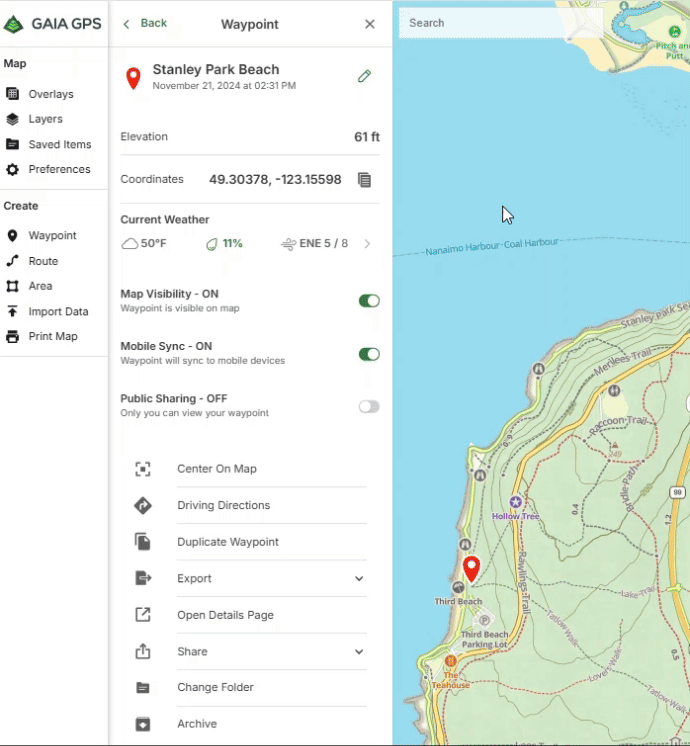The width and height of the screenshot is (690, 746).
Task: Toggle Map Visibility switch off
Action: [x=369, y=301]
